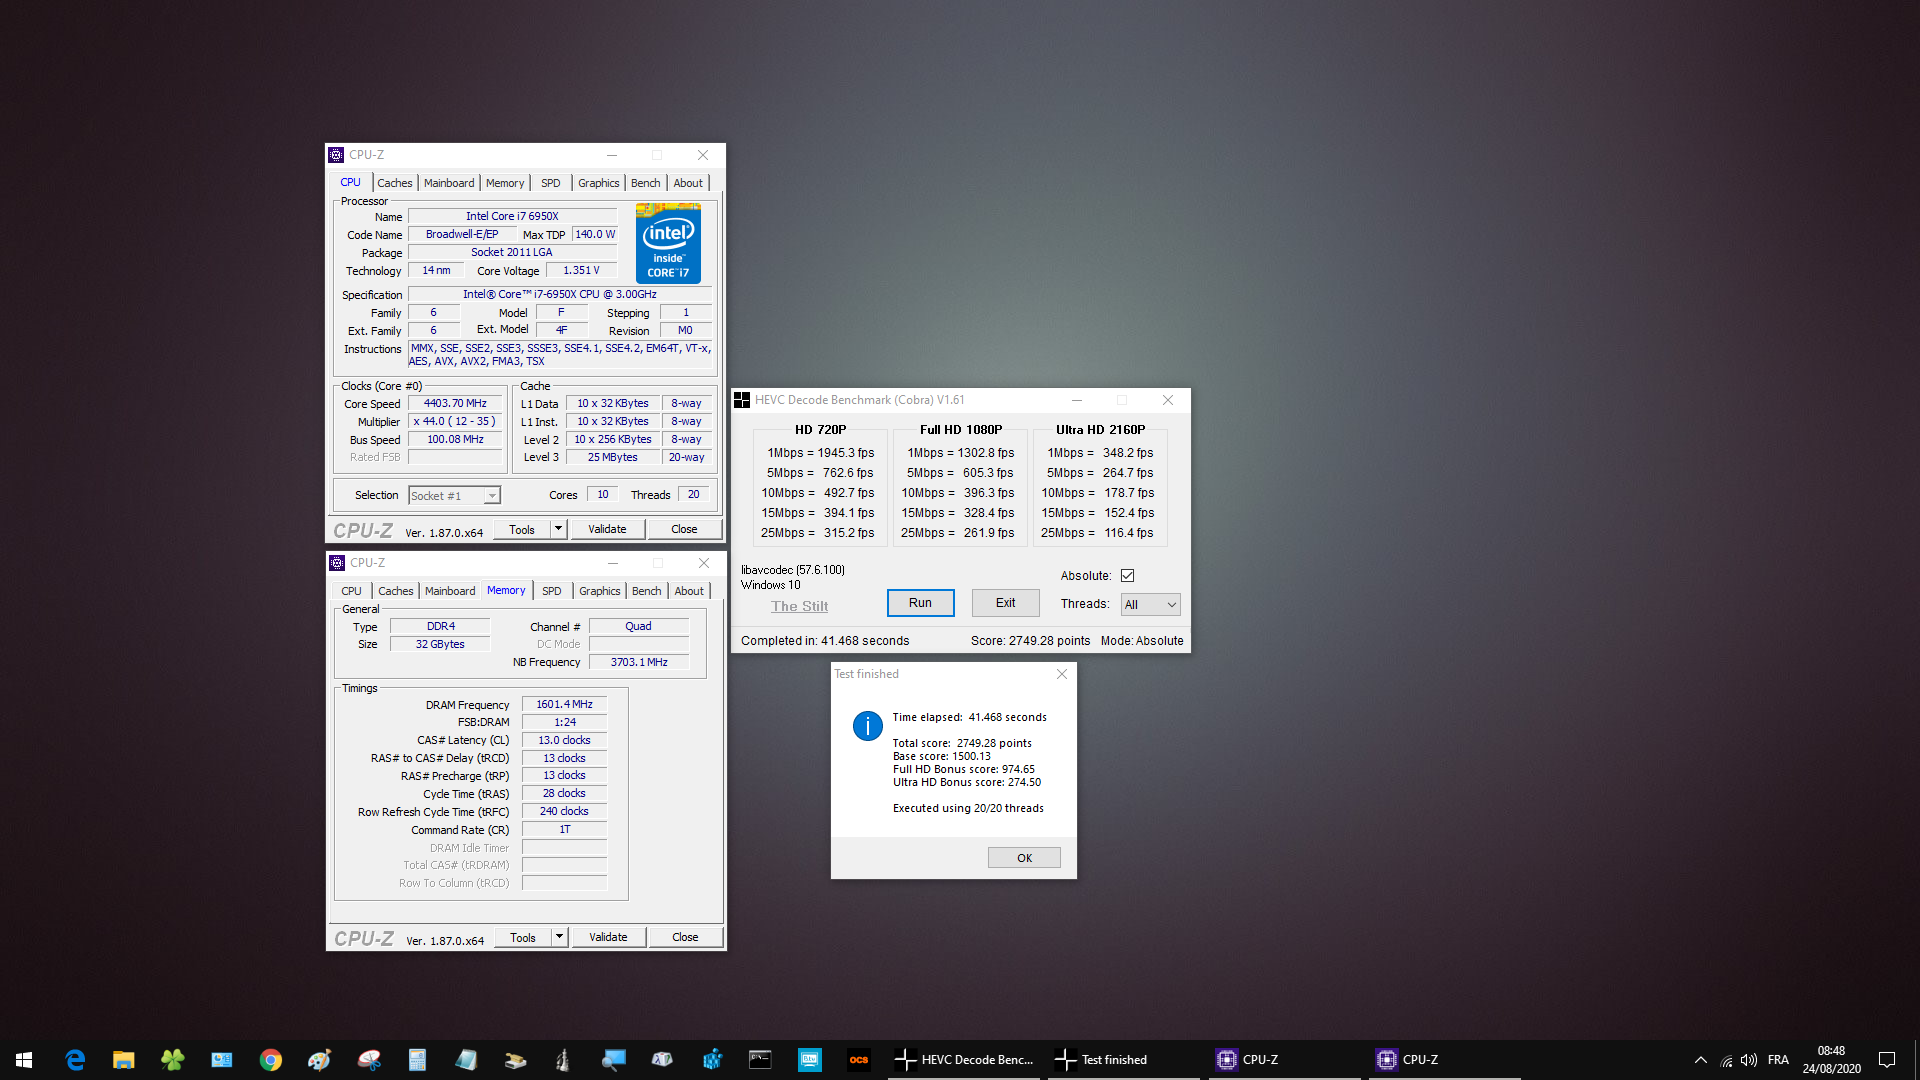
Task: Launch Google Chrome from the taskbar
Action: click(x=271, y=1060)
